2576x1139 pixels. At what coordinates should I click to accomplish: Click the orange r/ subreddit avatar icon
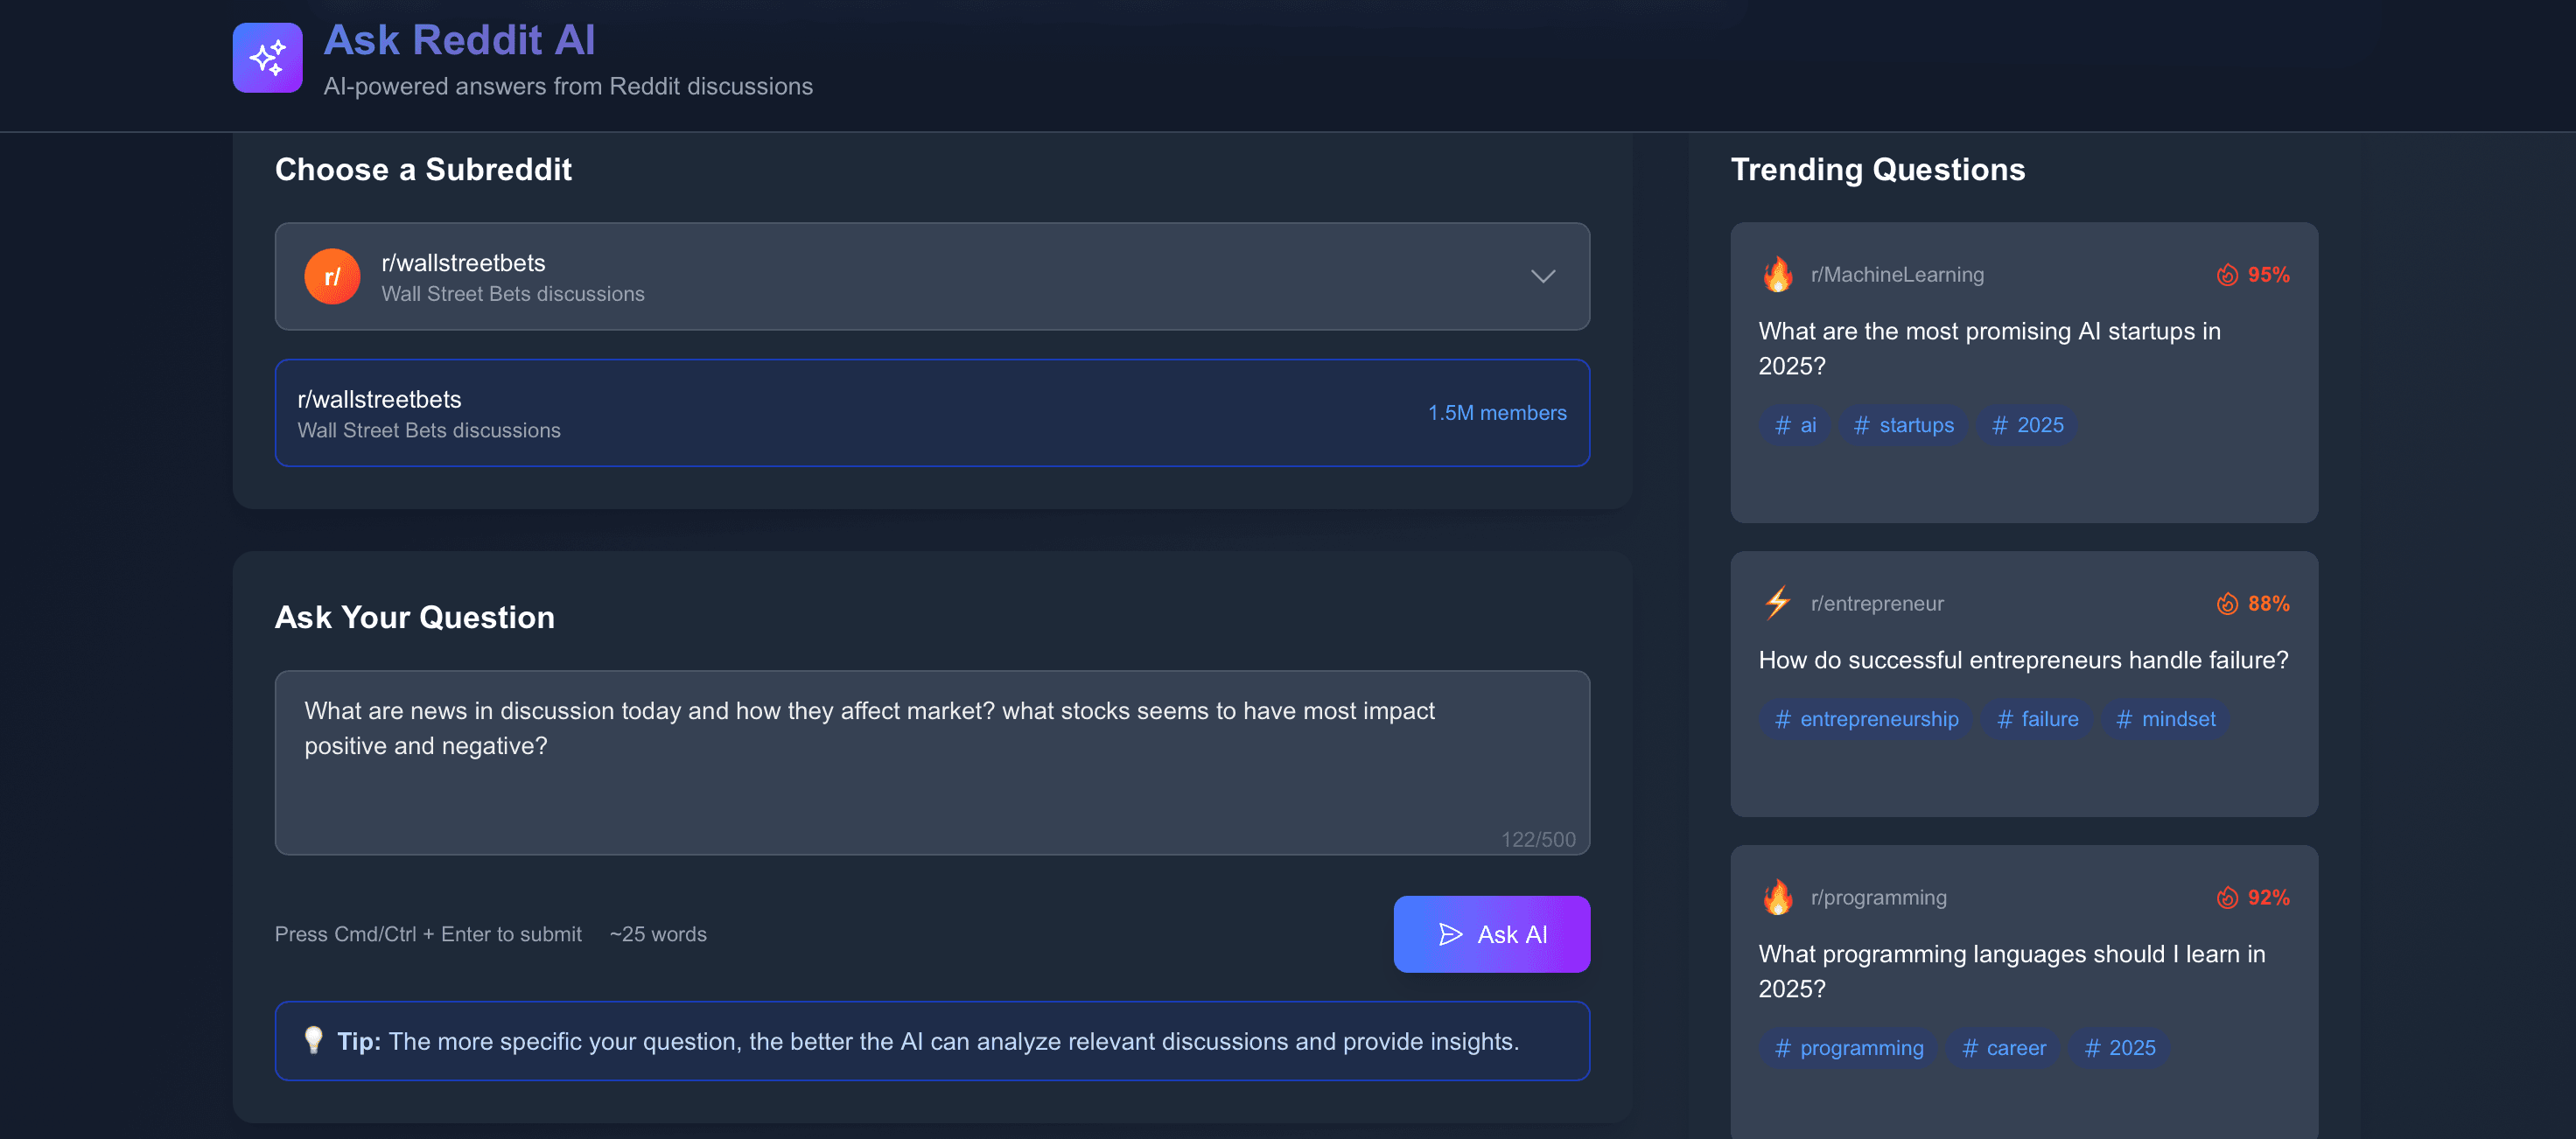pyautogui.click(x=332, y=276)
